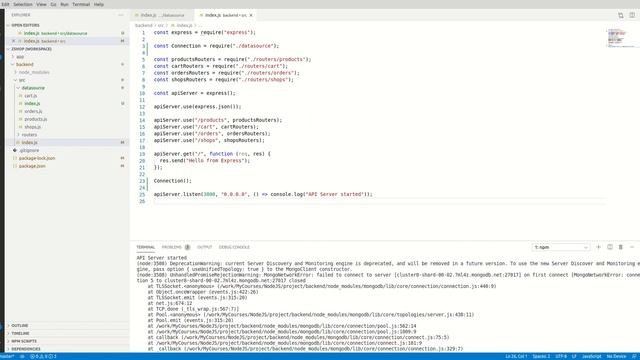Expand the Dependencies section

pyautogui.click(x=26, y=349)
